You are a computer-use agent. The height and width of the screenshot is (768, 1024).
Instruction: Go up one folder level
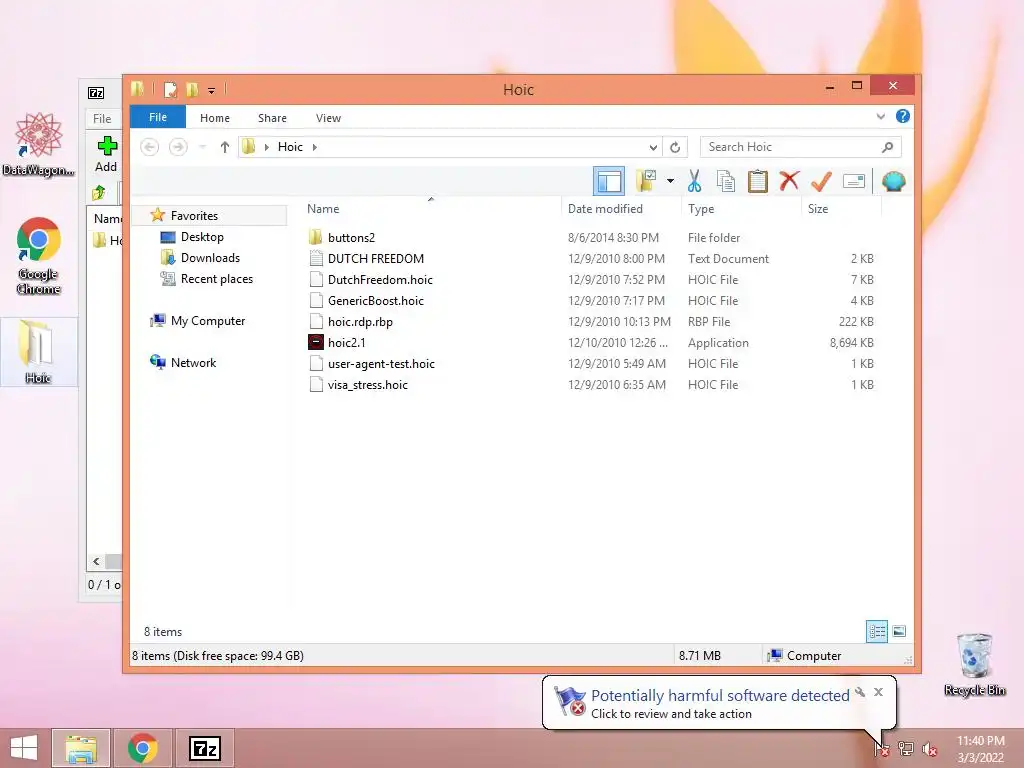(225, 147)
